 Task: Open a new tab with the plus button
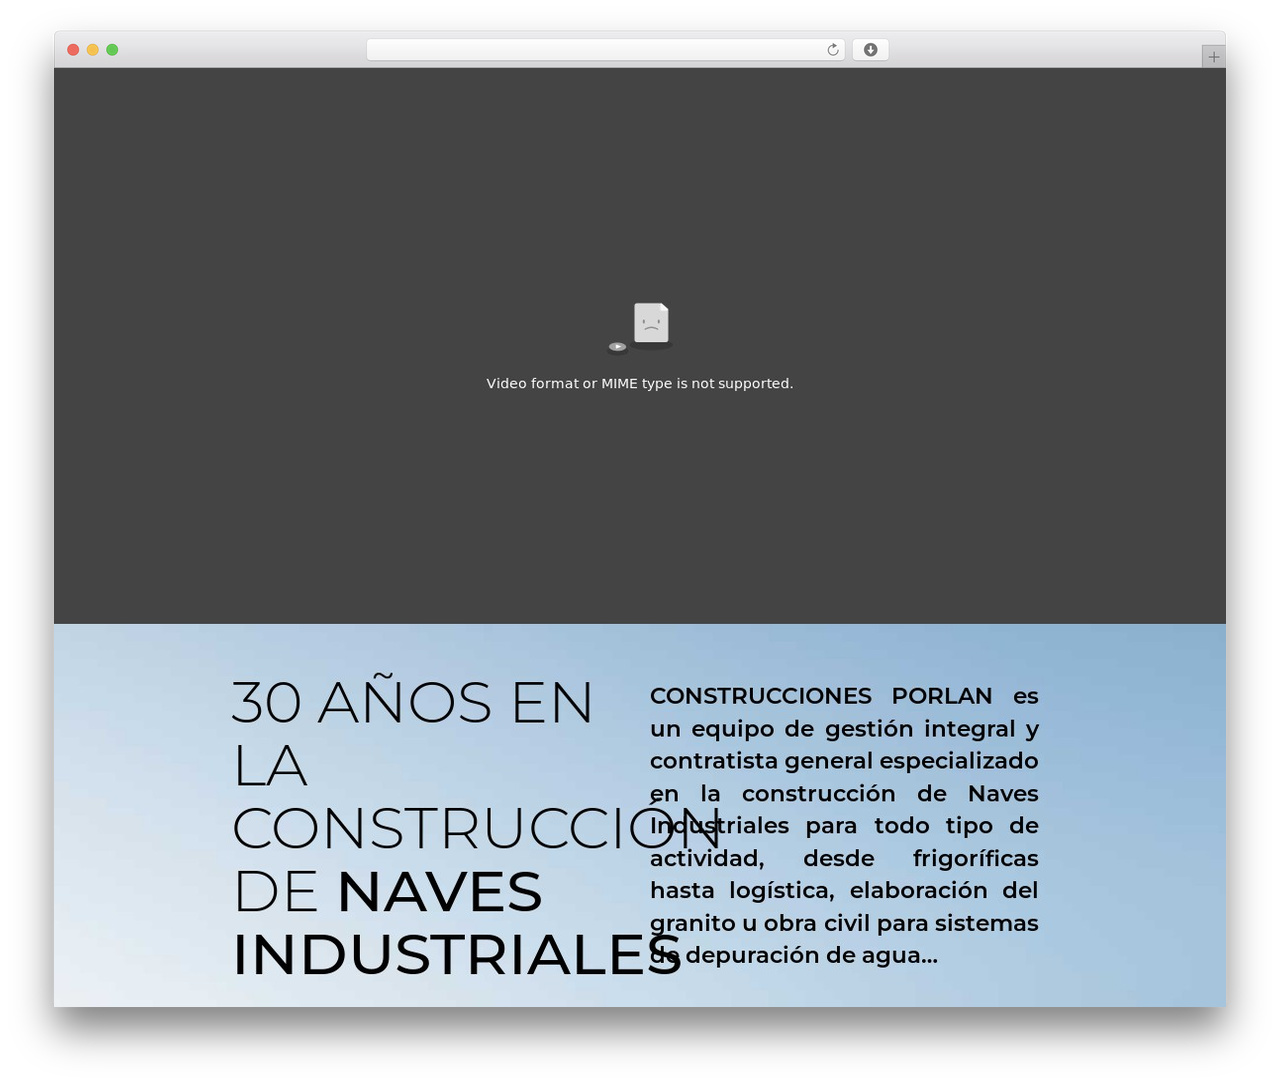(x=1213, y=57)
